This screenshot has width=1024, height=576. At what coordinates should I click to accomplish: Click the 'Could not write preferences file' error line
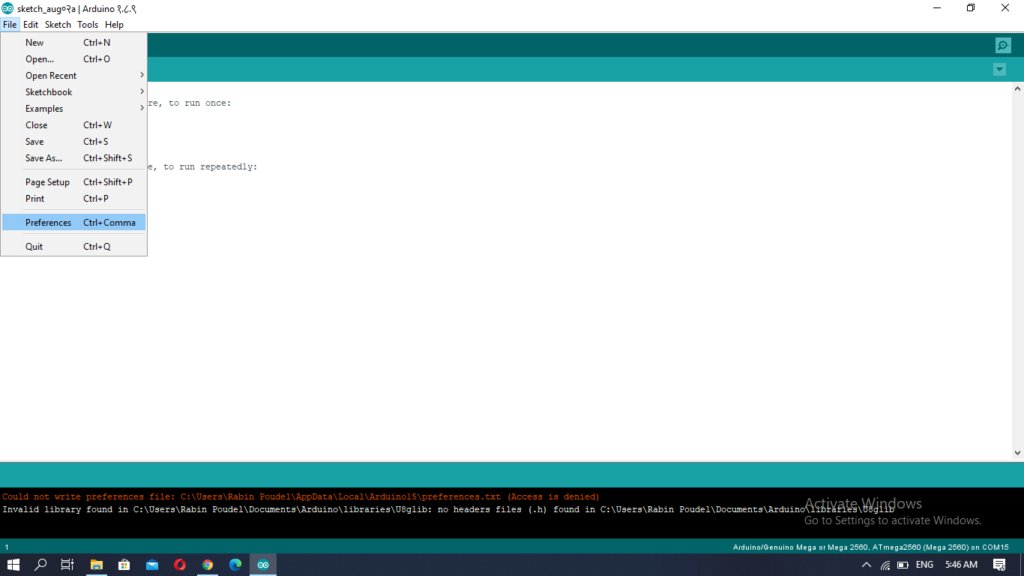click(300, 497)
